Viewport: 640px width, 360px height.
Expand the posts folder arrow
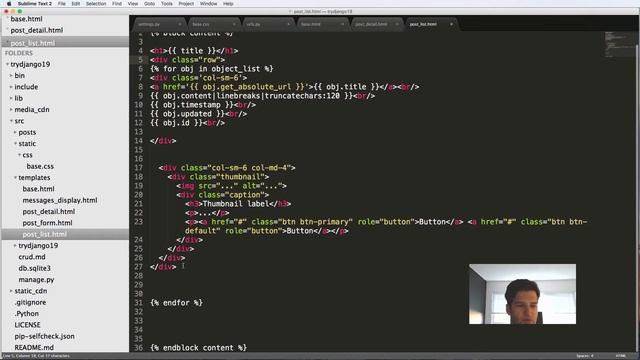click(x=15, y=132)
